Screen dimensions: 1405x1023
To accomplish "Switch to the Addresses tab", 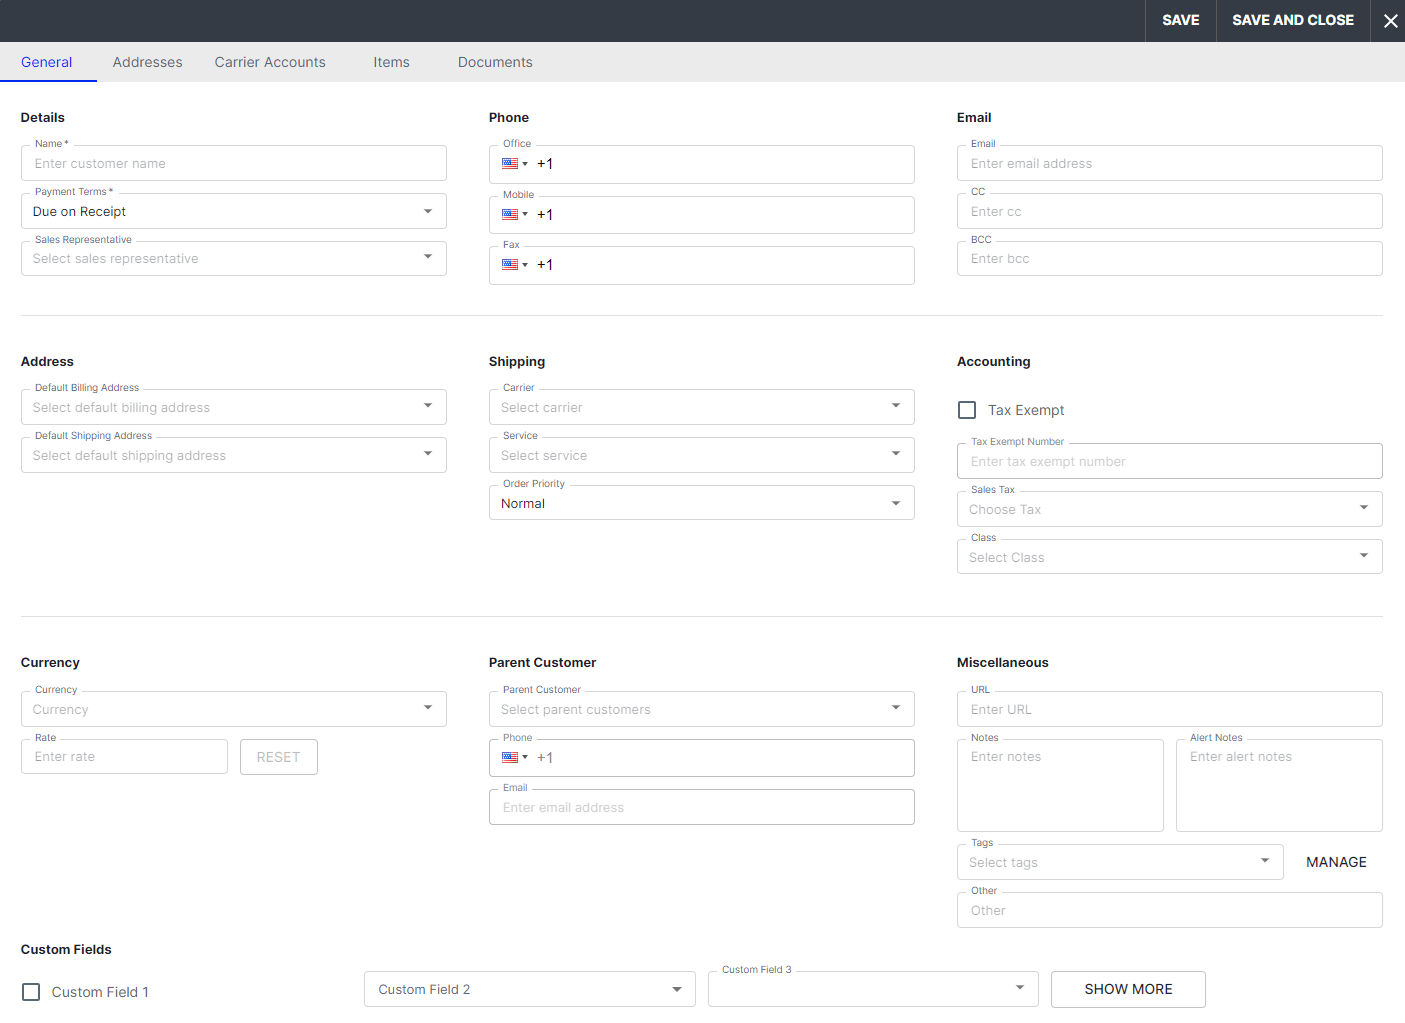I will pos(148,62).
